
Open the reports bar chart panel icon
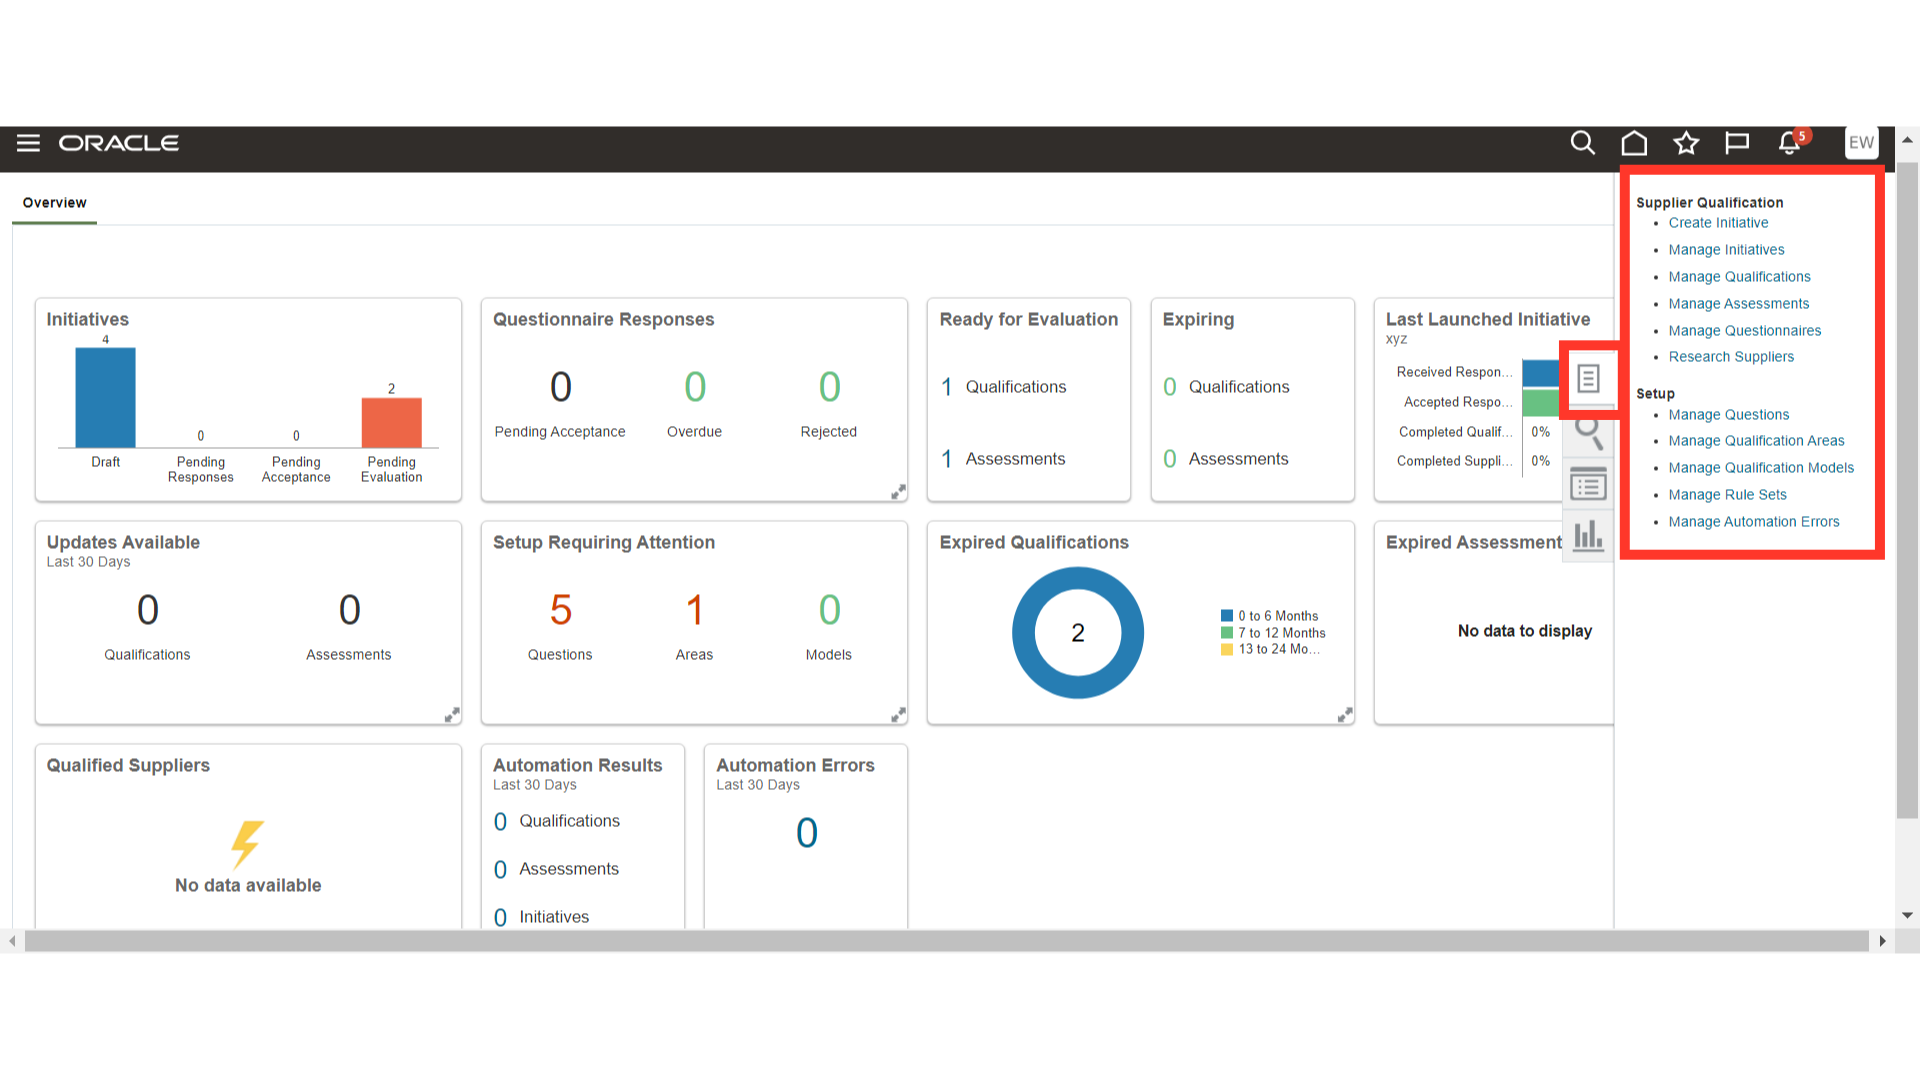point(1588,536)
